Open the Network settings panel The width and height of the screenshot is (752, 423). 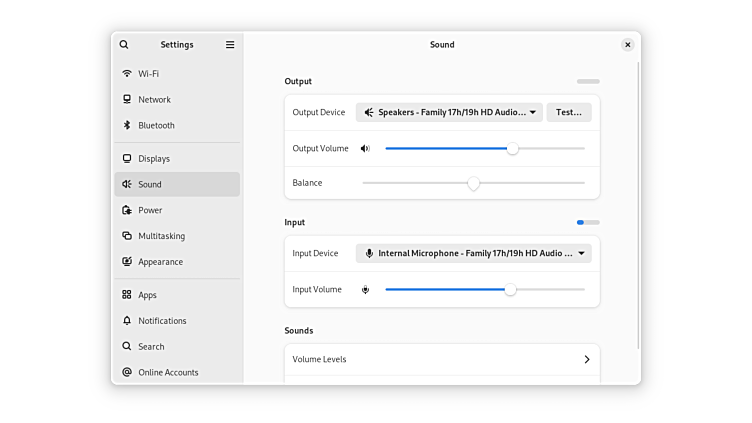pyautogui.click(x=154, y=100)
